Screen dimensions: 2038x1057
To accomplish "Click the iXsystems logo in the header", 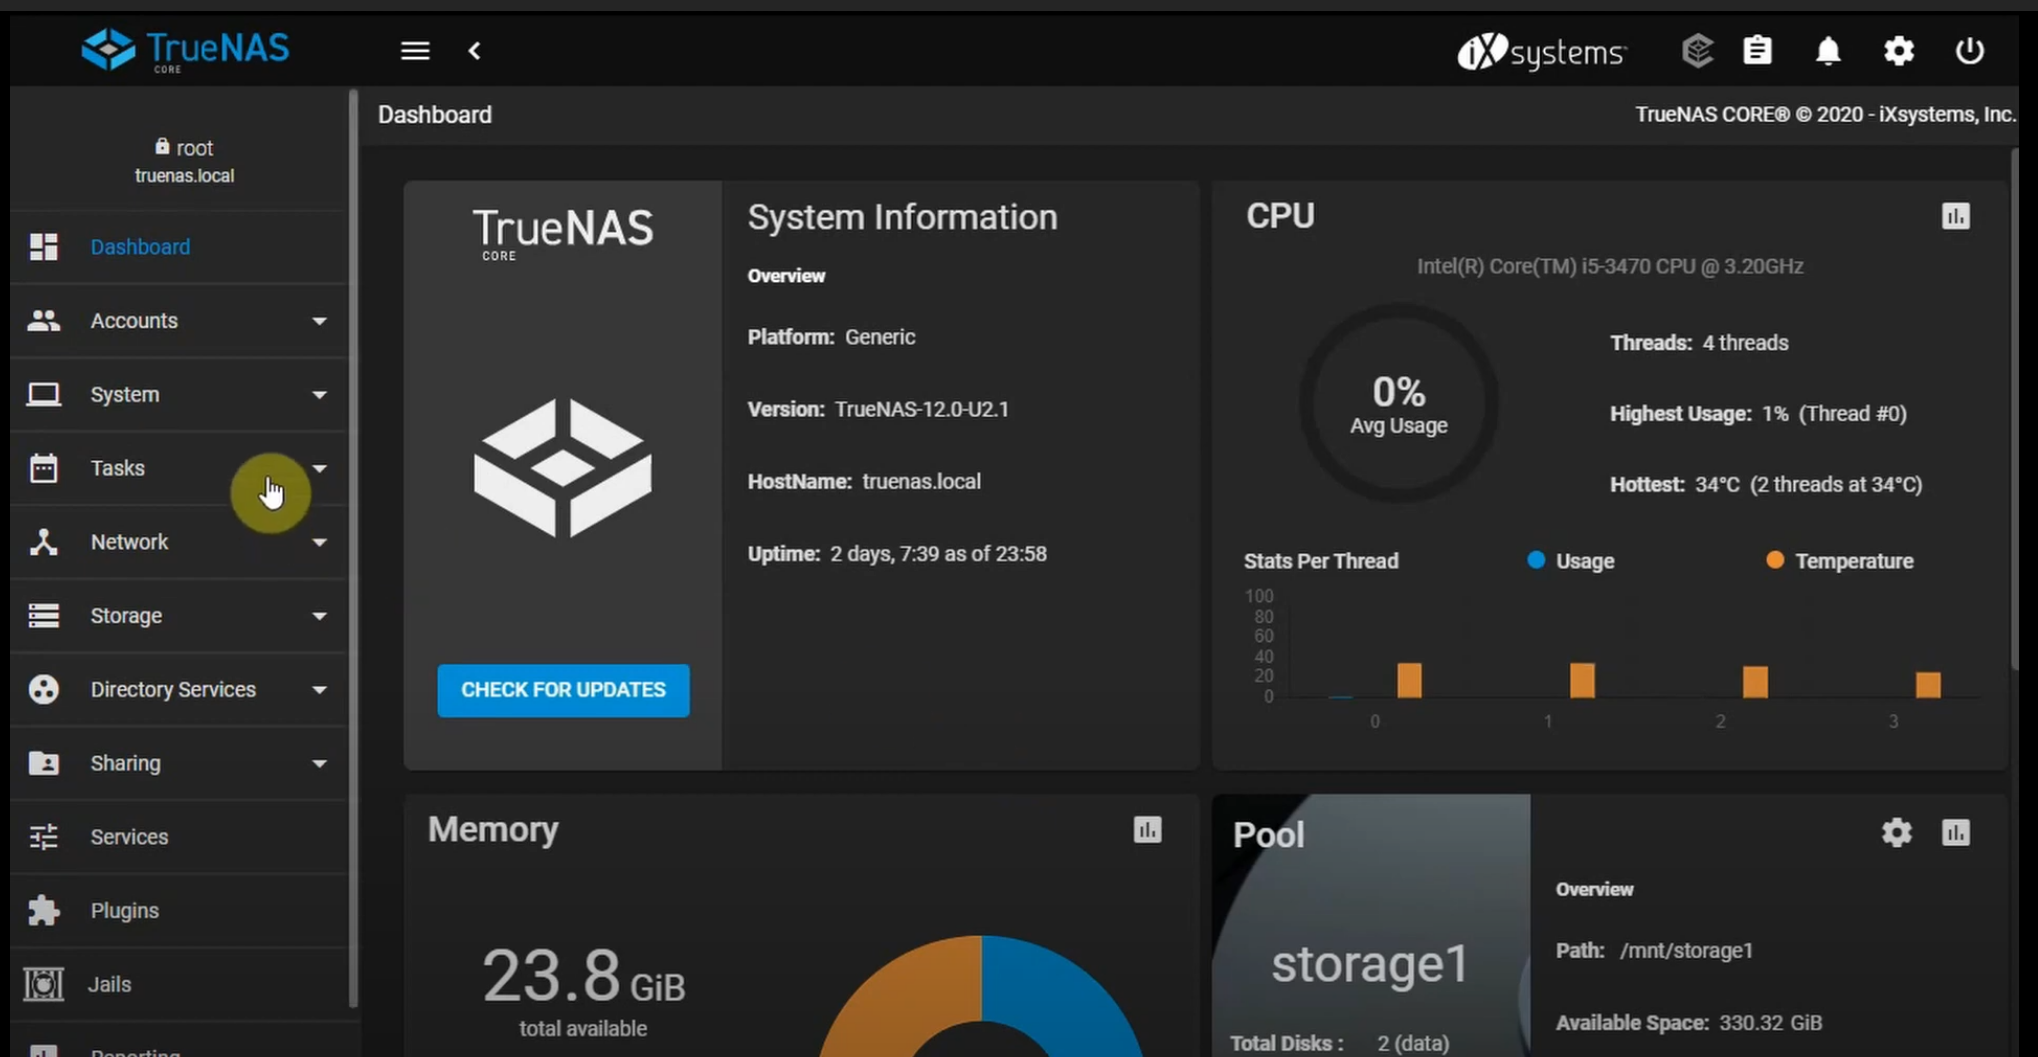I will tap(1542, 52).
